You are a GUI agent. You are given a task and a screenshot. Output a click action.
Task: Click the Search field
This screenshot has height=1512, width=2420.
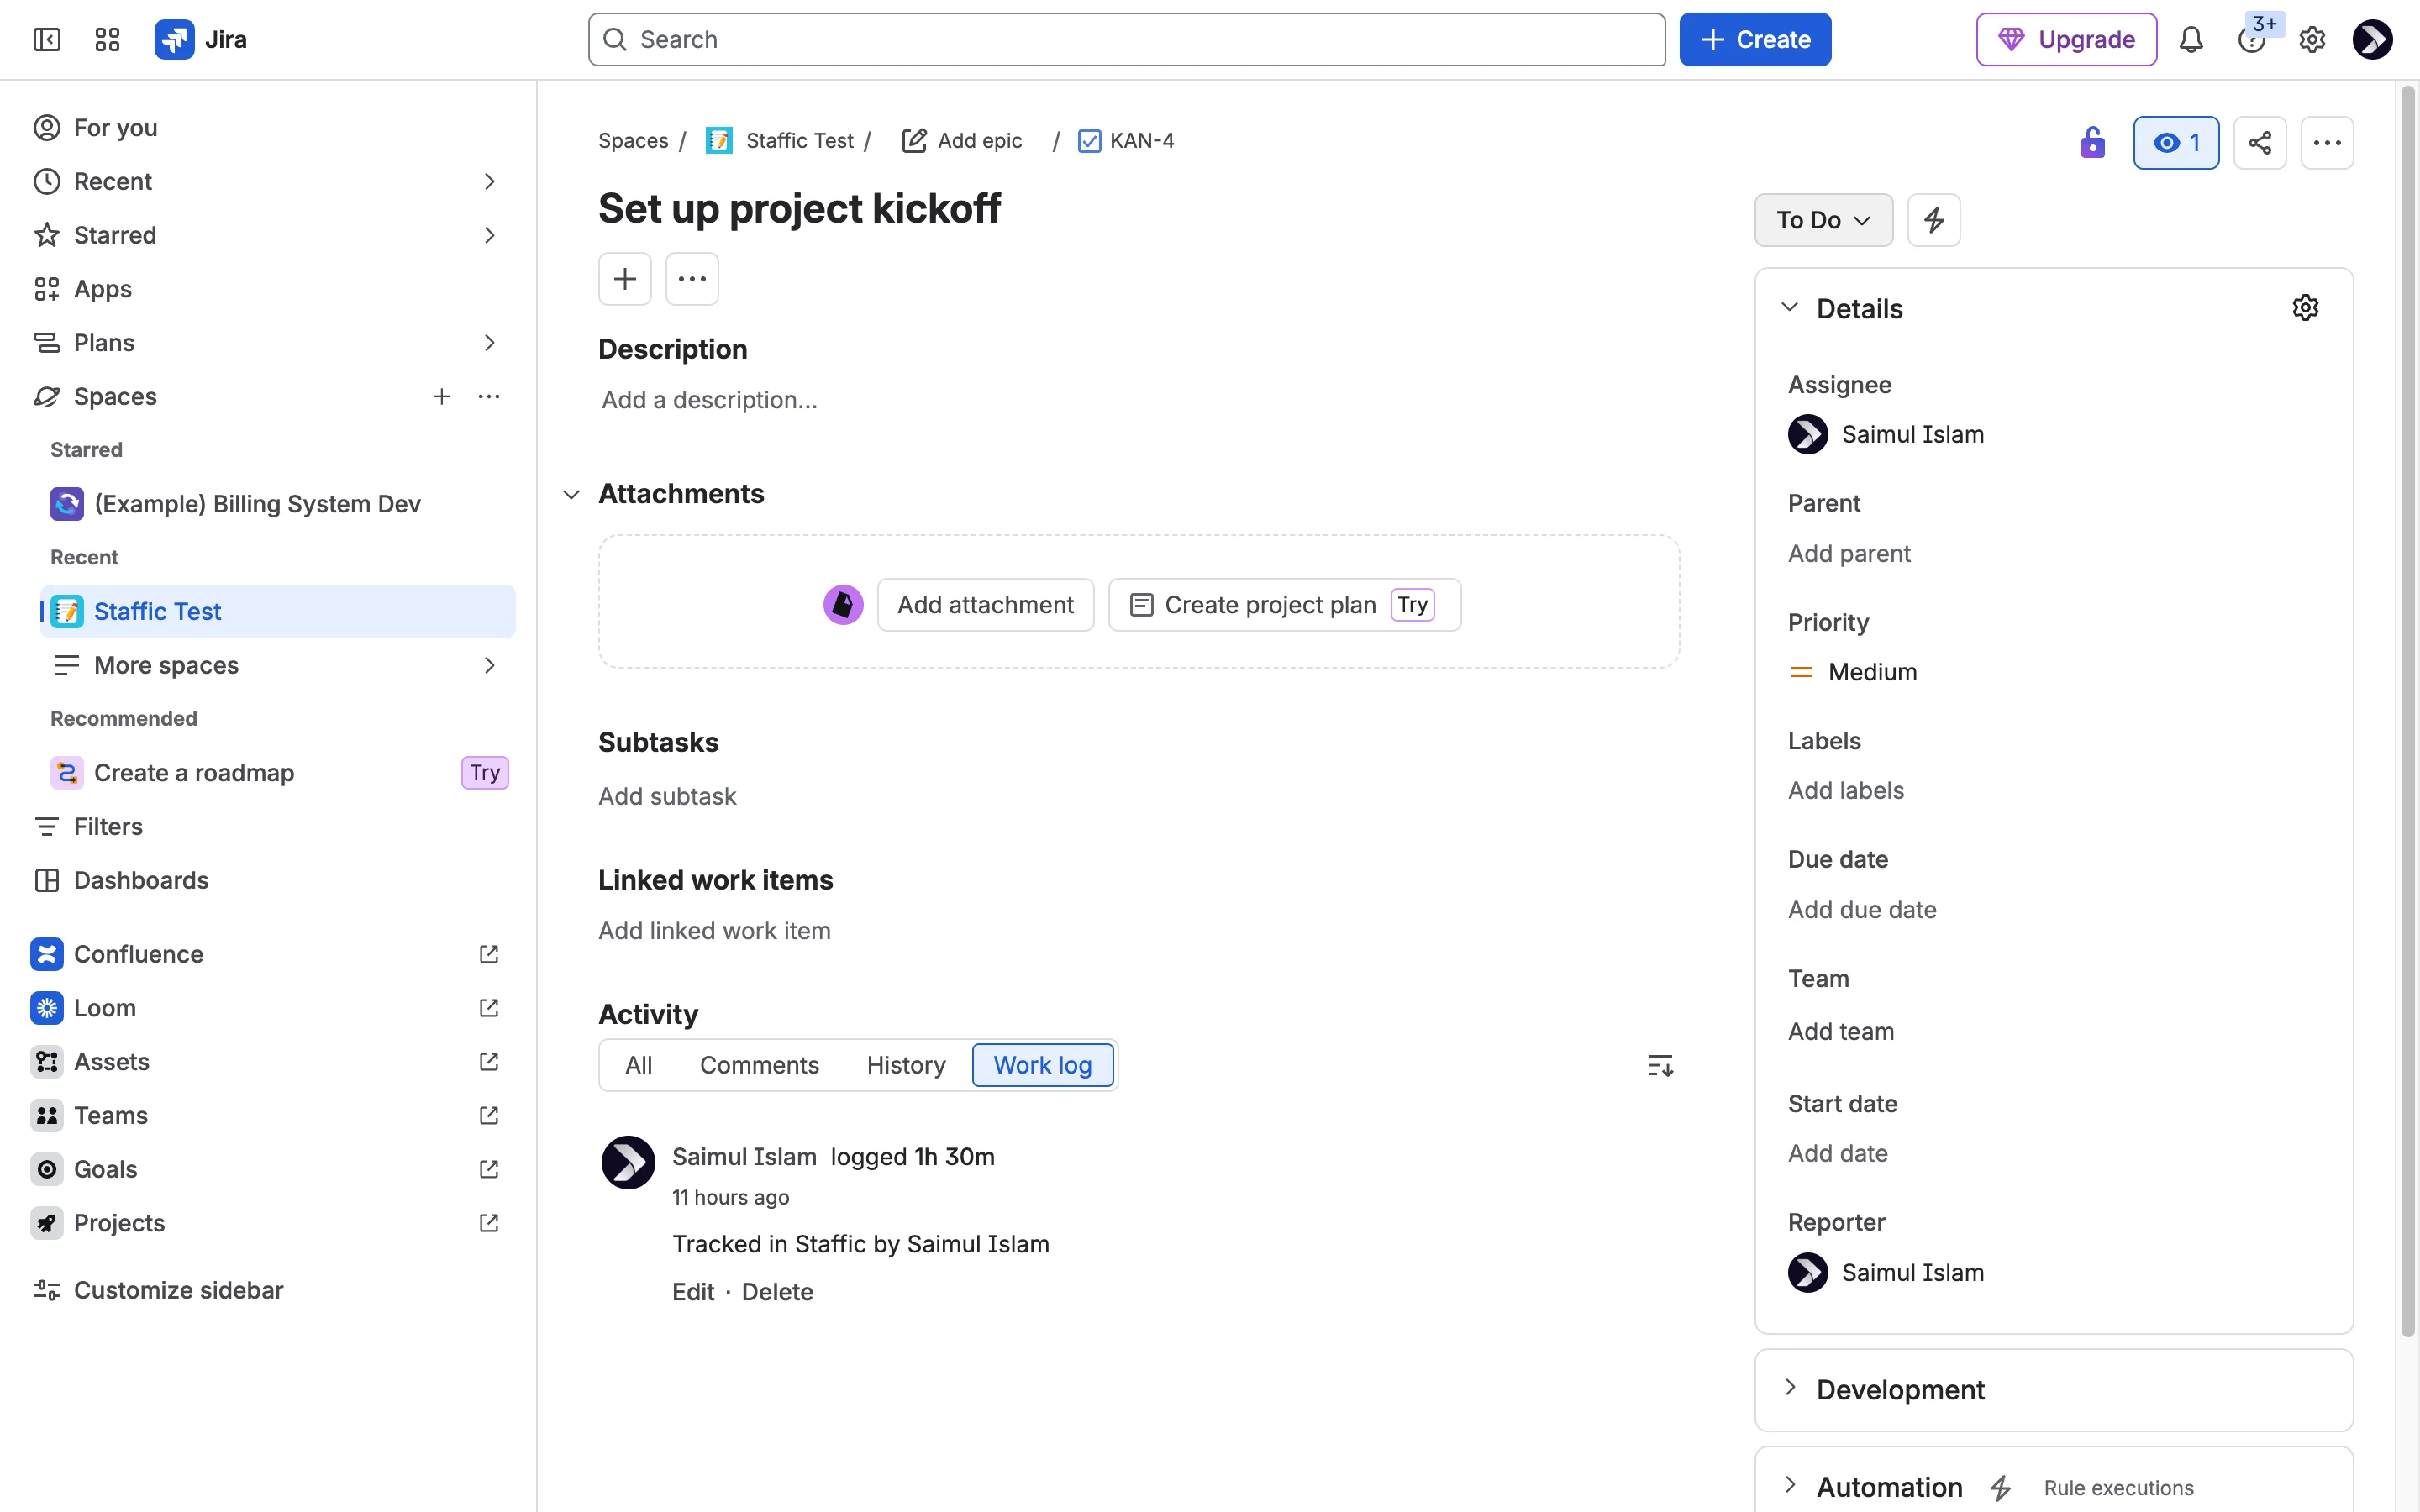click(x=1126, y=39)
